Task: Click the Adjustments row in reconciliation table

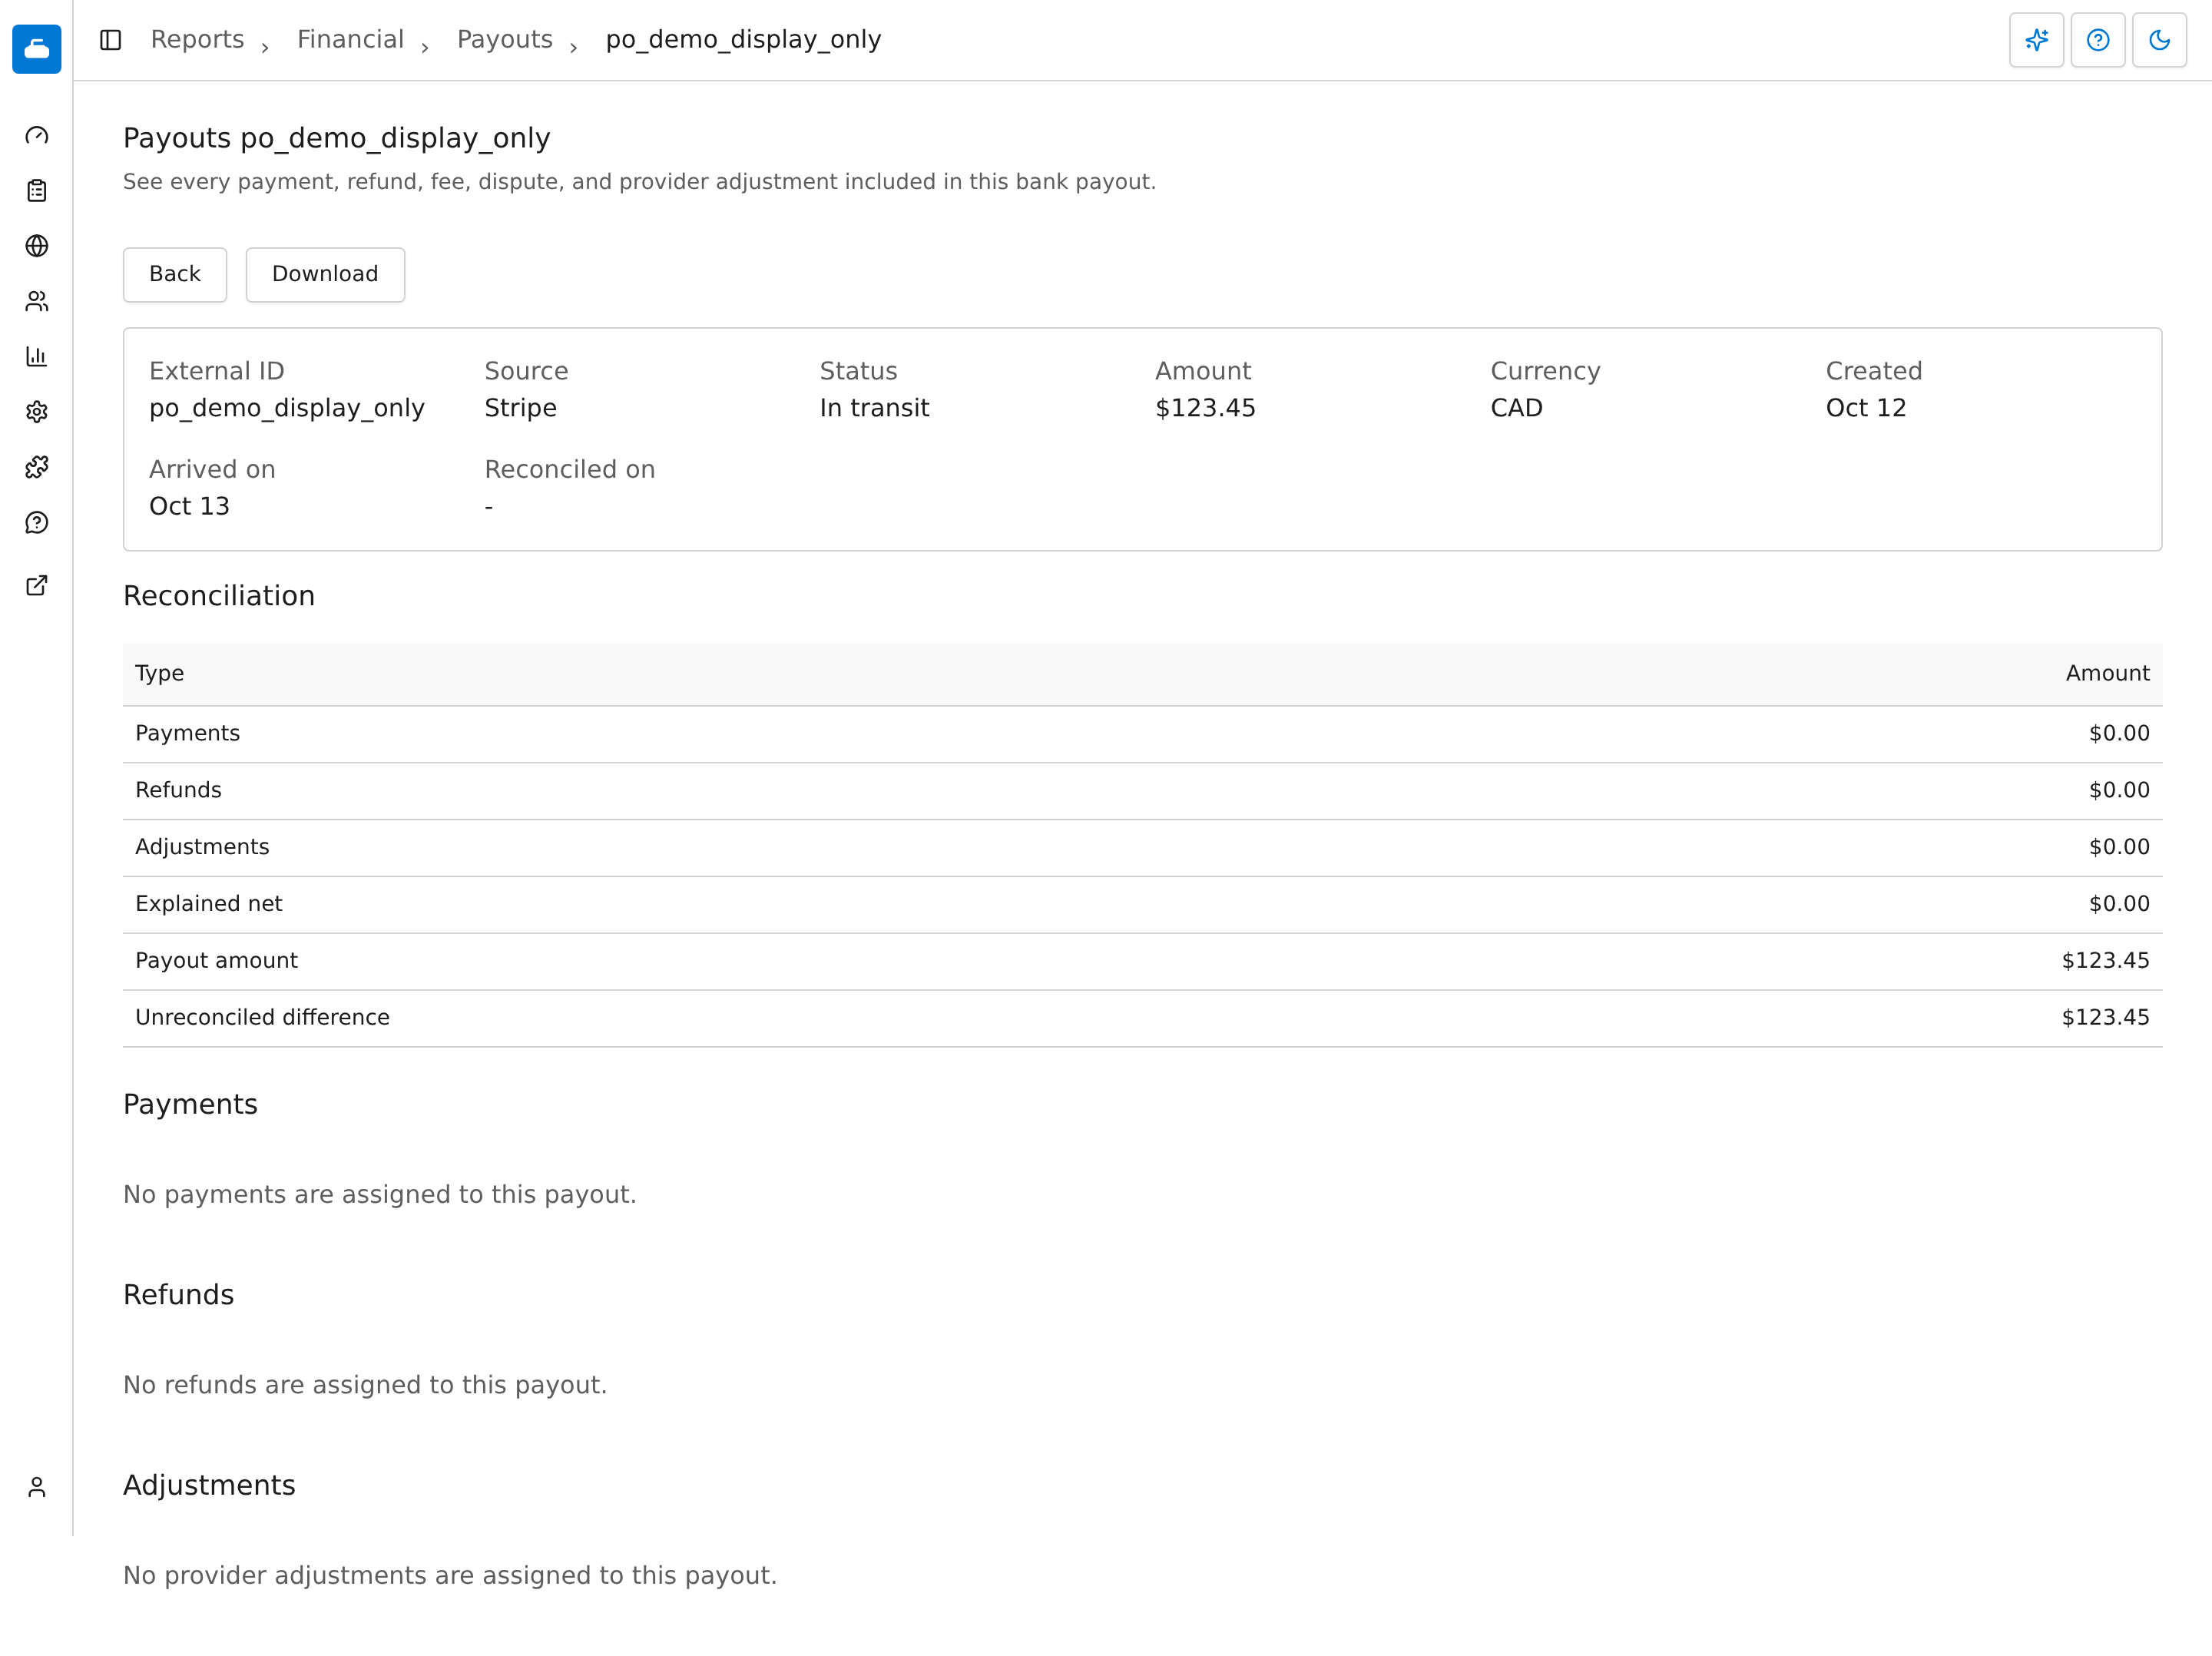Action: click(1142, 848)
